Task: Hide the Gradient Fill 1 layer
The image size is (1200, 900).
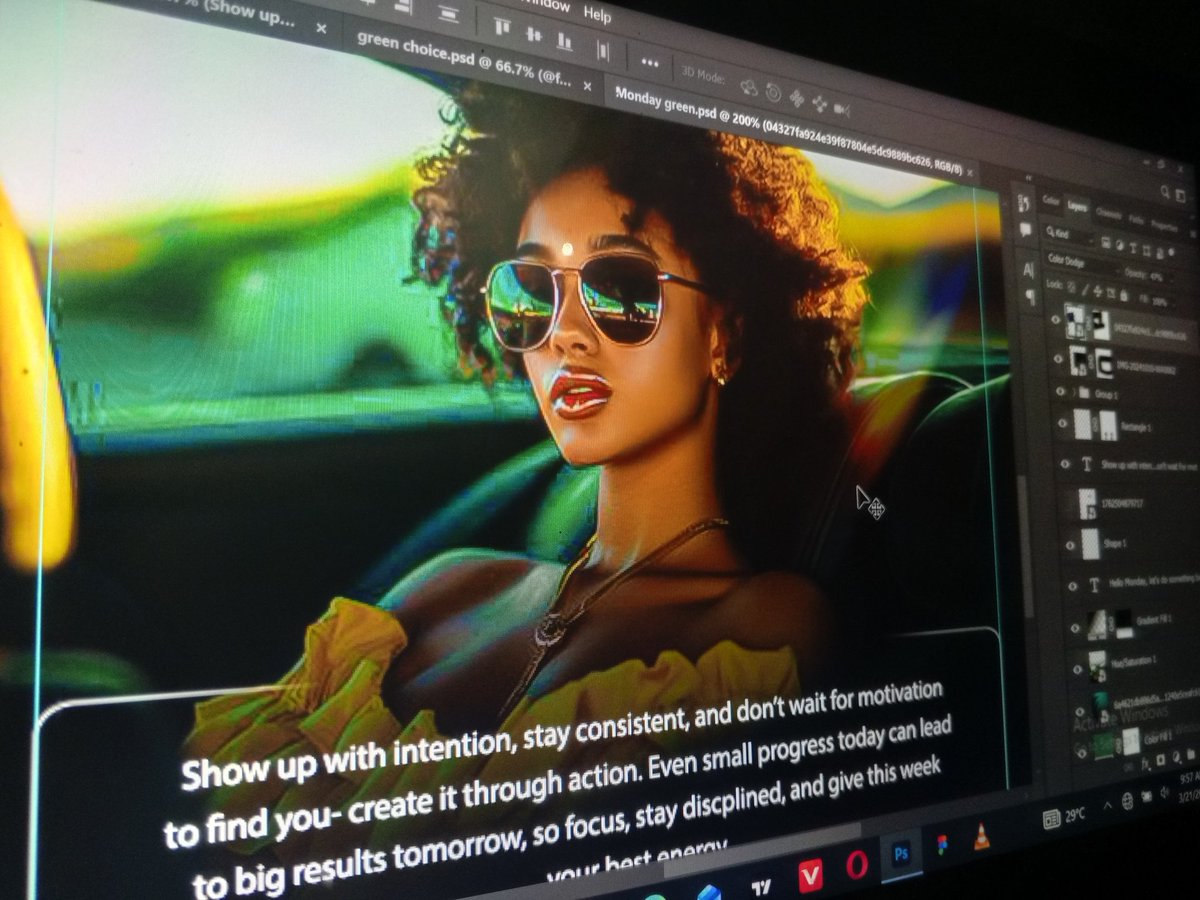Action: coord(1075,628)
